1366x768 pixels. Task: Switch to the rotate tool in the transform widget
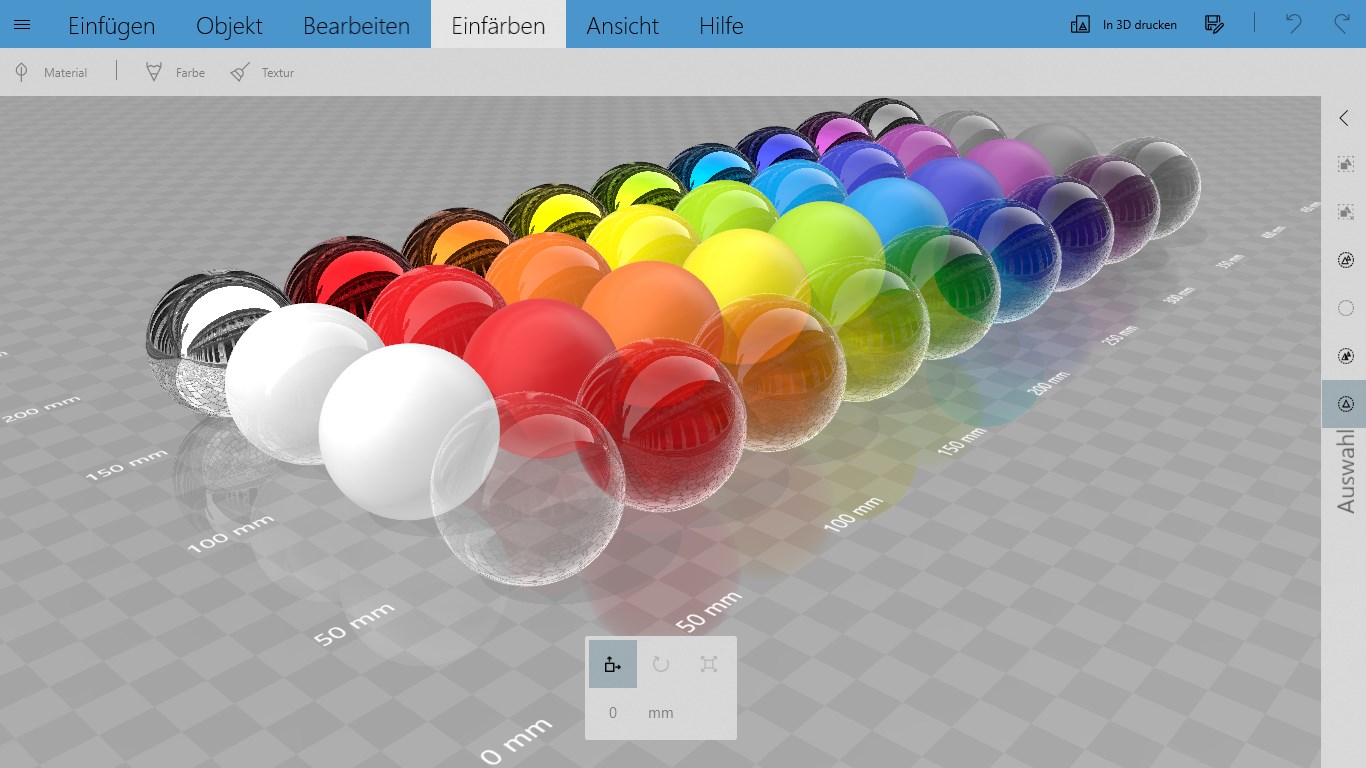point(661,663)
